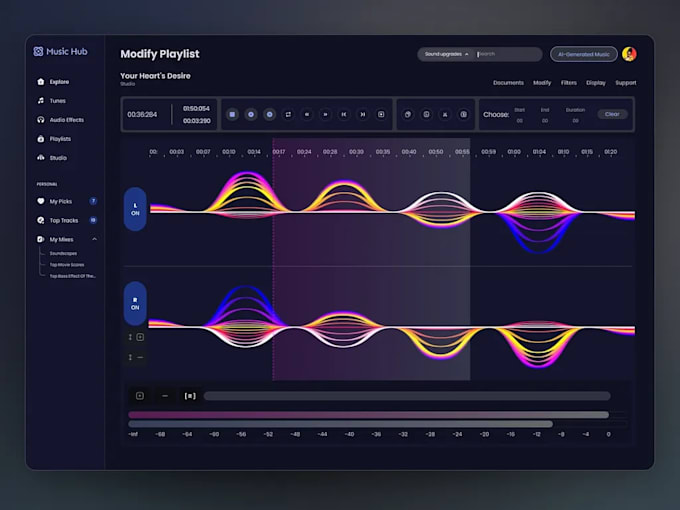680x510 pixels.
Task: Click vertical zoom-in plus icon under R channel
Action: pyautogui.click(x=140, y=337)
